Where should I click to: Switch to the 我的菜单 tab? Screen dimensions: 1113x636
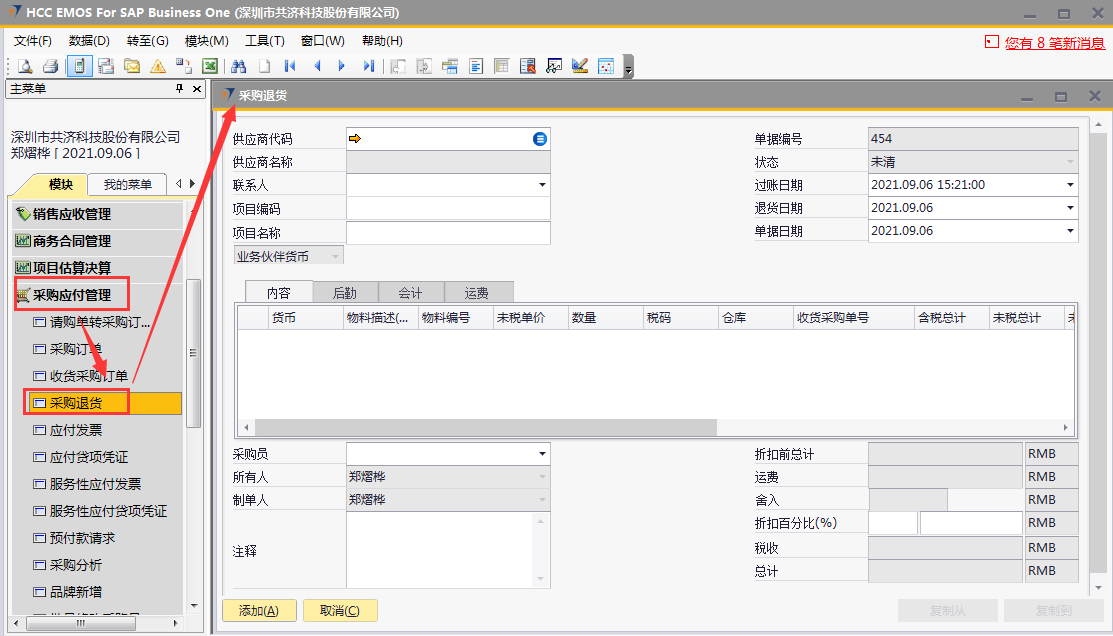point(128,185)
